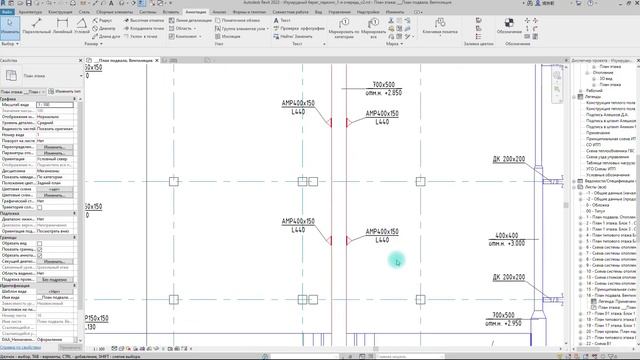Open Найти/Заменить find and replace
The height and width of the screenshot is (360, 640).
pos(293,36)
